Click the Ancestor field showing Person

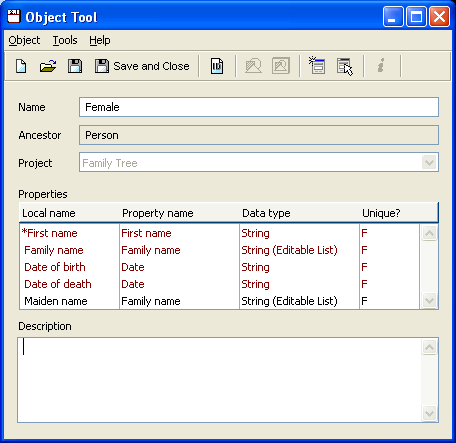pos(259,135)
